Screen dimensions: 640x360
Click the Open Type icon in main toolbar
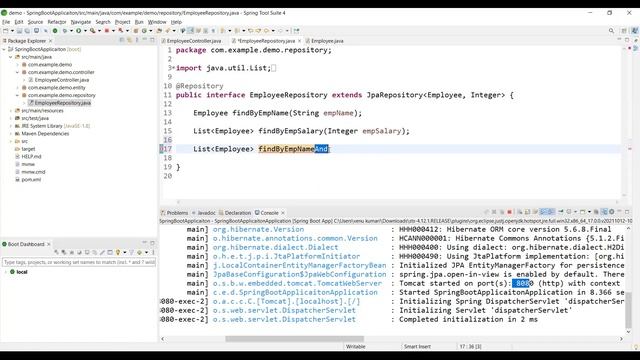[159, 31]
